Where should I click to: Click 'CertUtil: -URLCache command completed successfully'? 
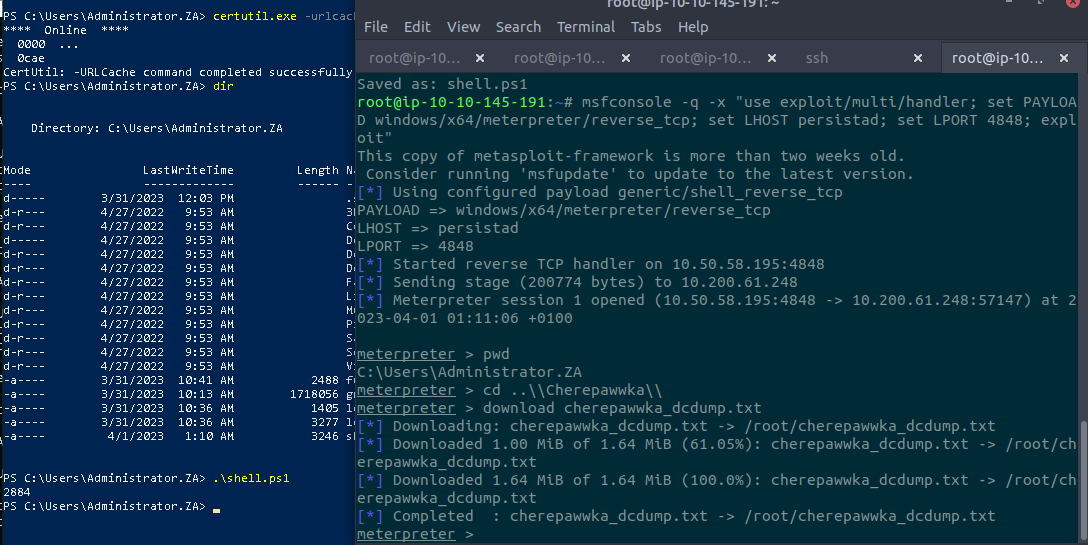[x=178, y=72]
